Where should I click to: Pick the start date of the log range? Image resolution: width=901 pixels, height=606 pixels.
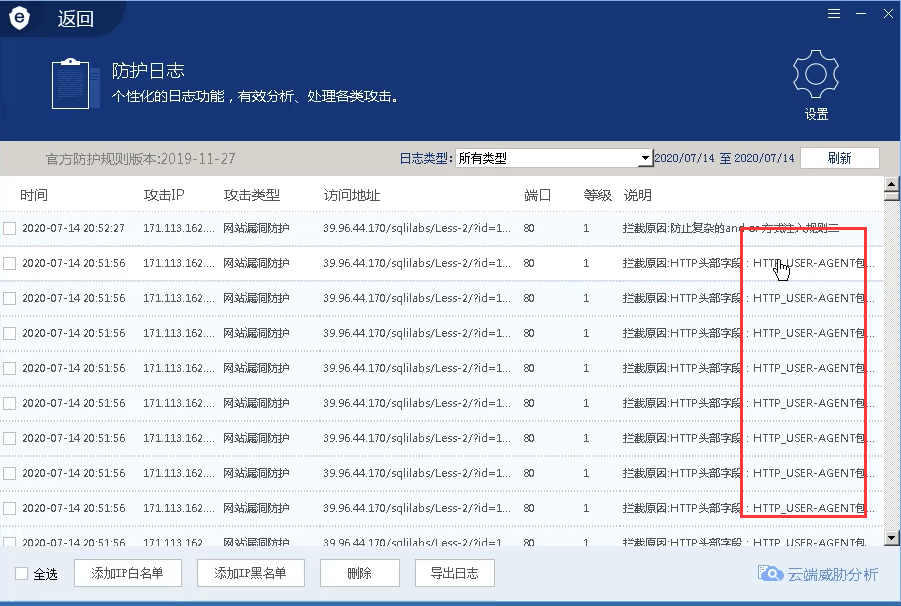[x=684, y=158]
